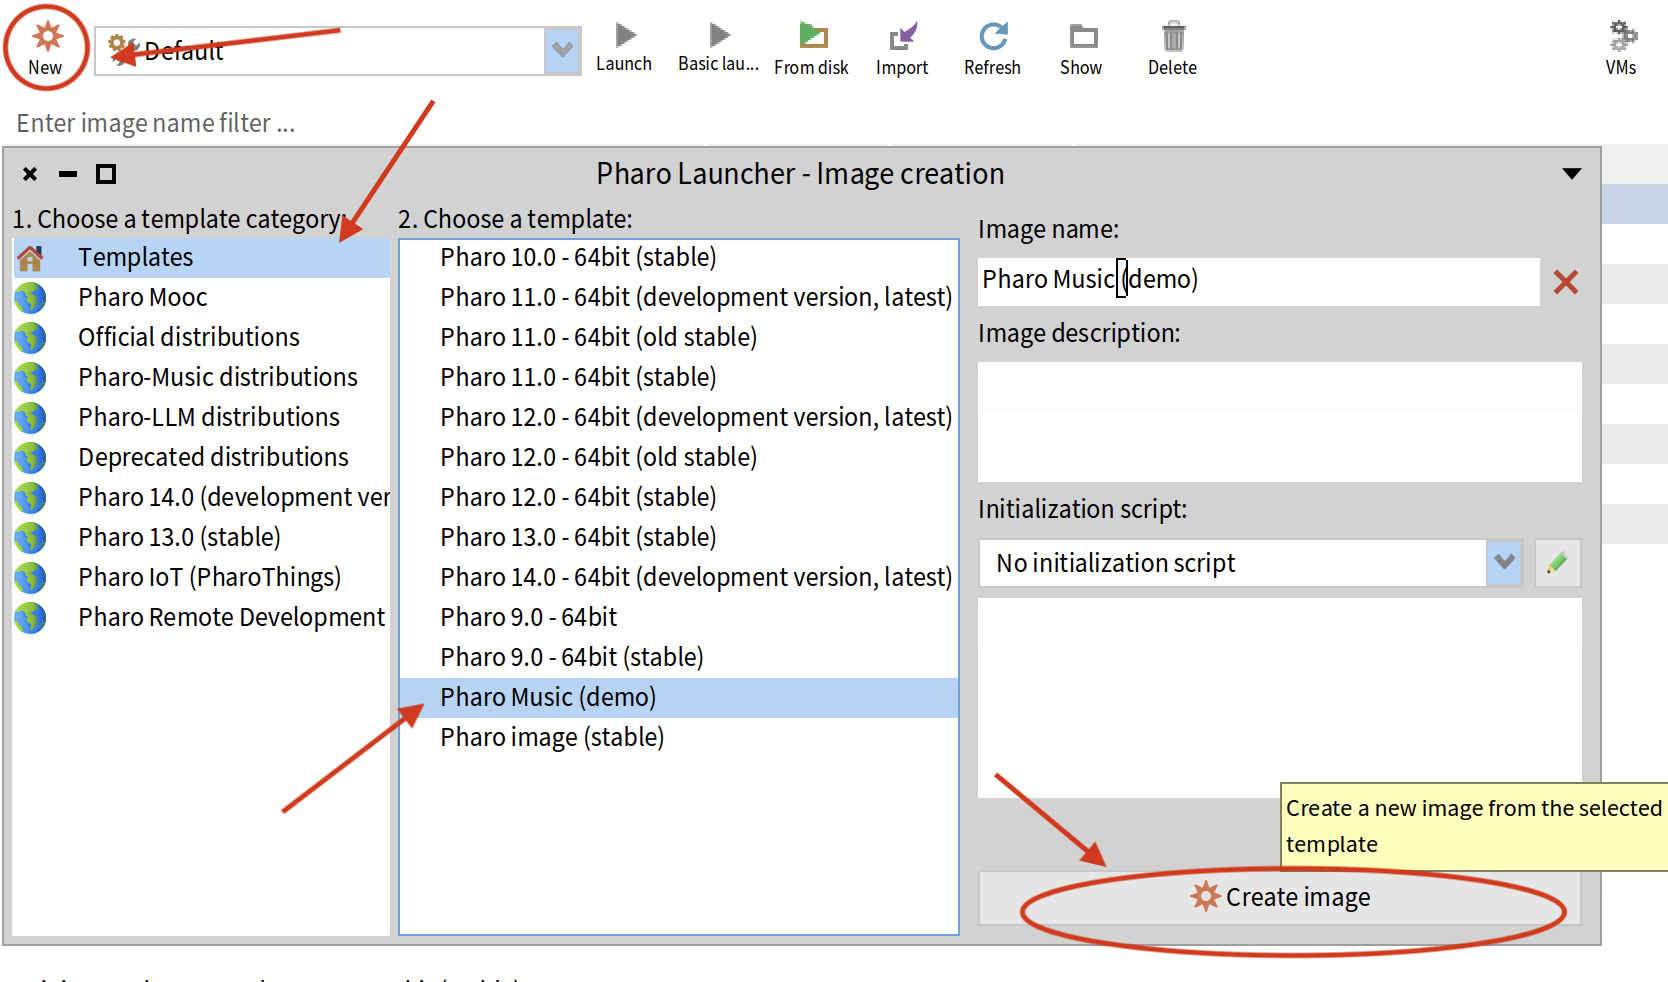Click globe icon beside Pharo-LLM distributions

click(30, 417)
